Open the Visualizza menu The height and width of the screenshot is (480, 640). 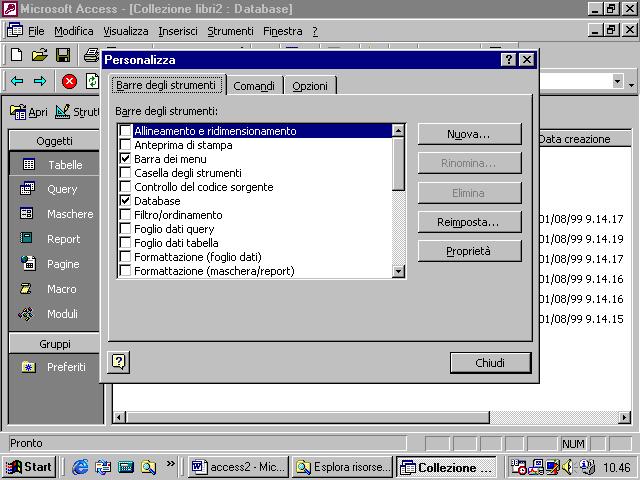[126, 31]
